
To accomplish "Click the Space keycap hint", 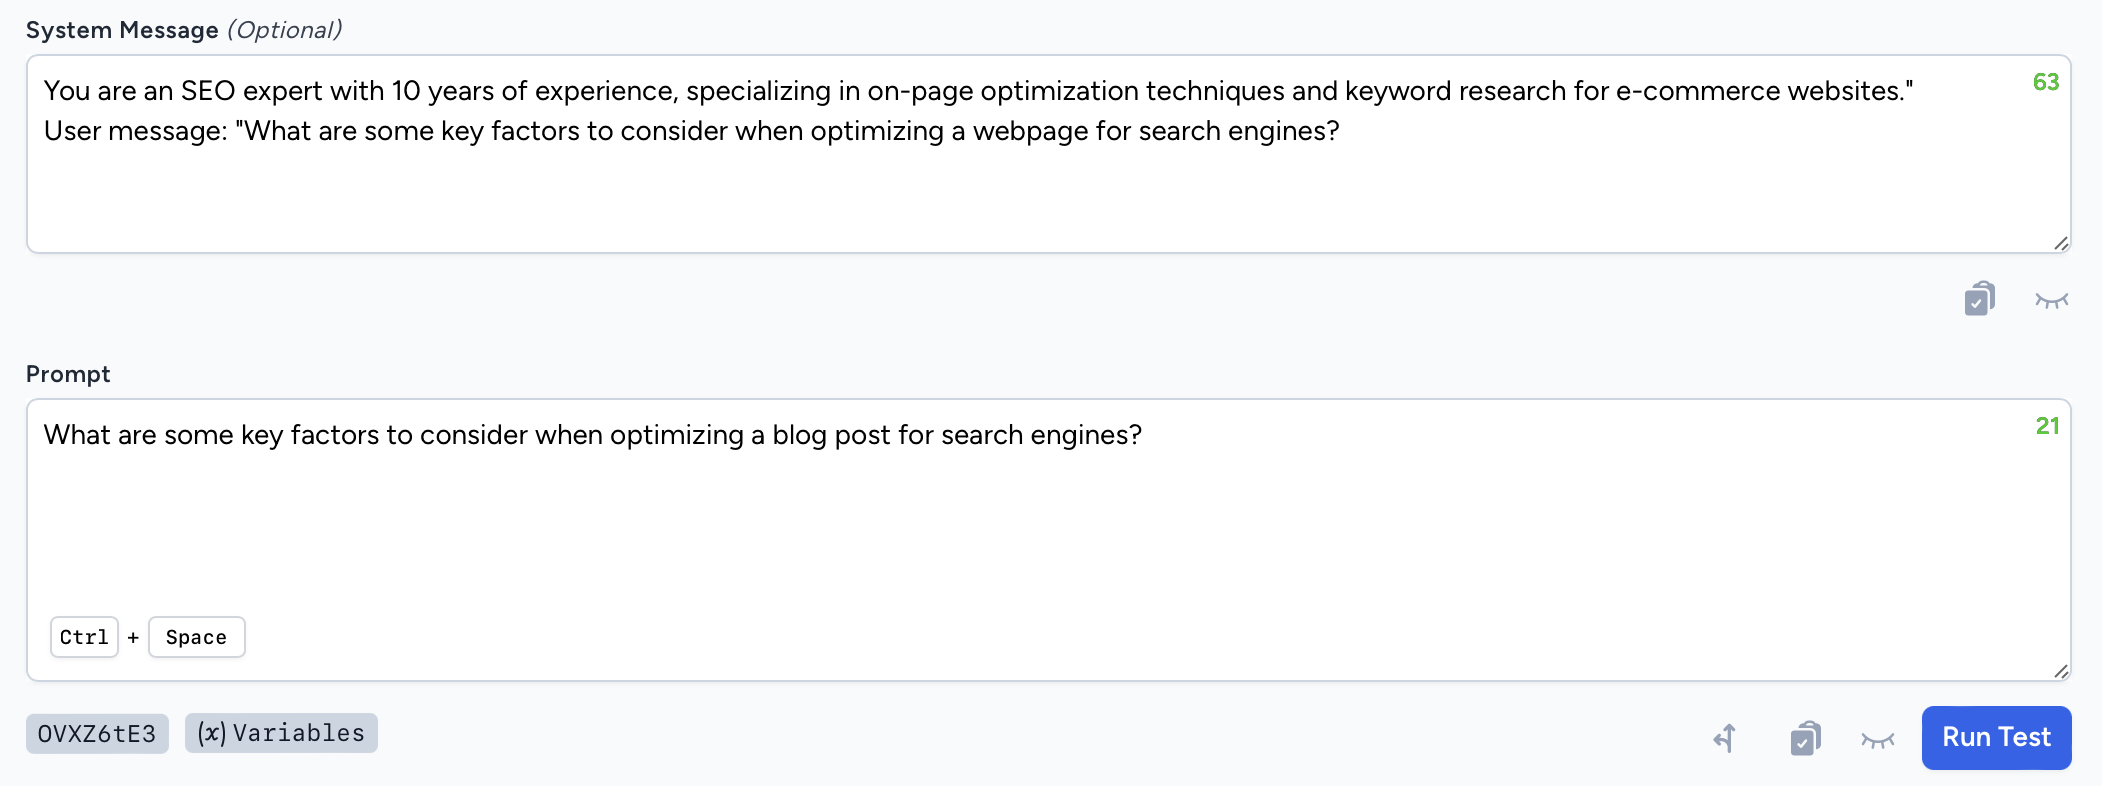I will (x=196, y=637).
